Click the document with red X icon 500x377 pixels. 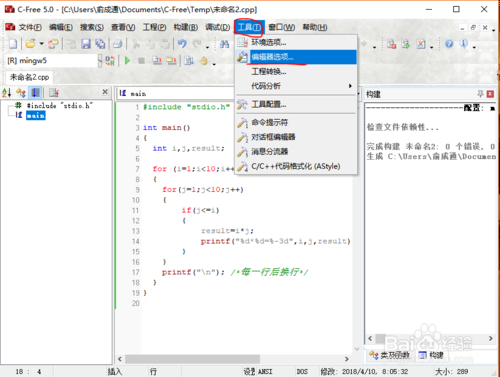tap(421, 44)
